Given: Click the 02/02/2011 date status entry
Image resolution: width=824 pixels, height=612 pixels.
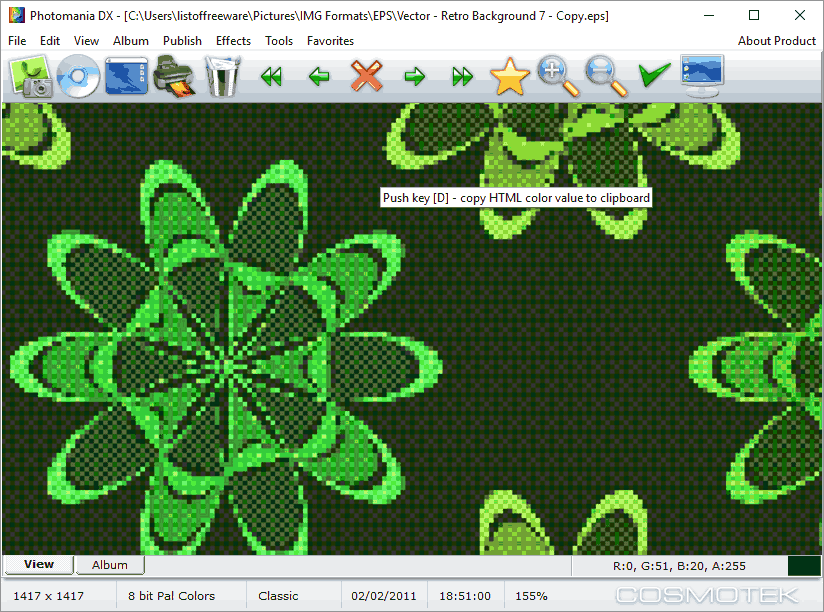Looking at the screenshot, I should tap(384, 596).
